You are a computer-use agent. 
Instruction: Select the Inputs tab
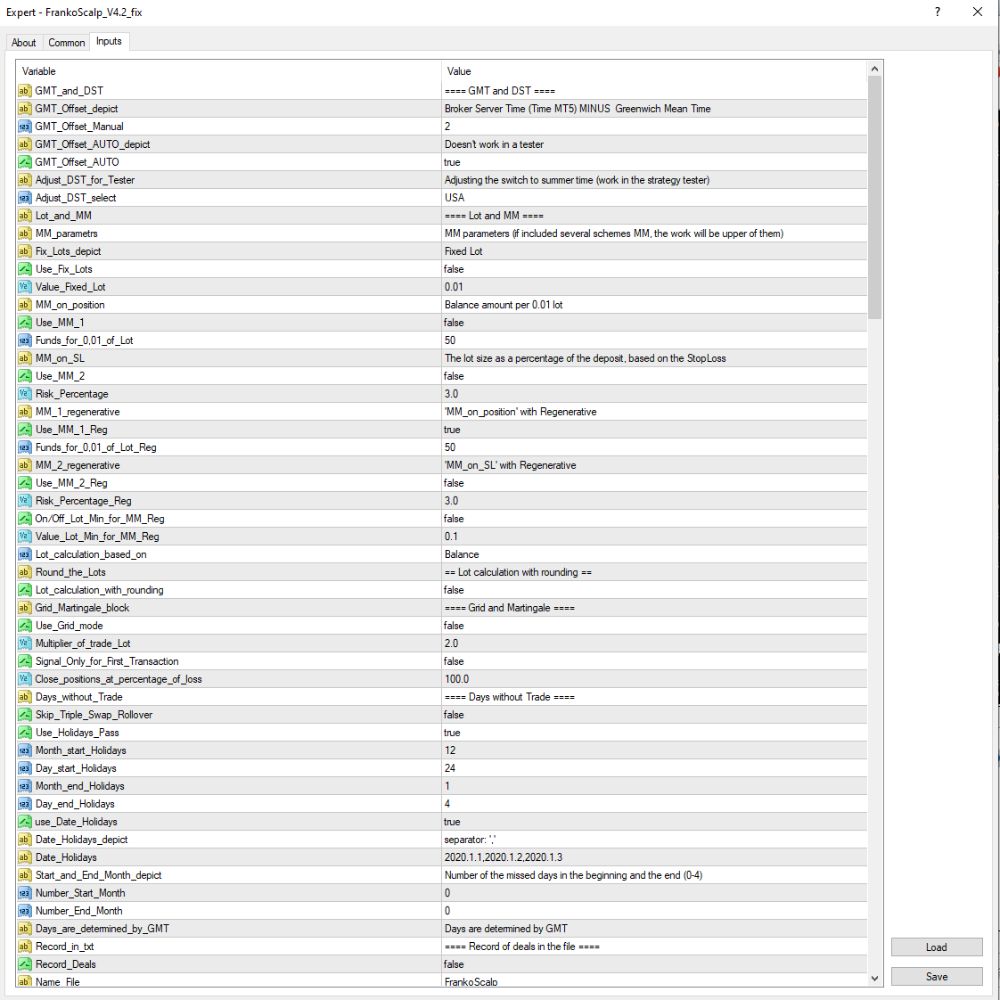click(x=109, y=41)
